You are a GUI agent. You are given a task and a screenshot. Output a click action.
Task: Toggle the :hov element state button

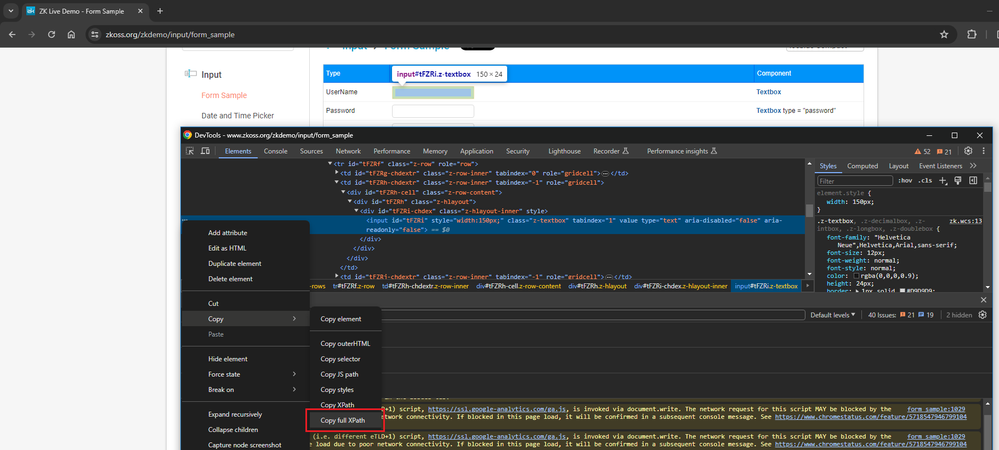(x=905, y=181)
